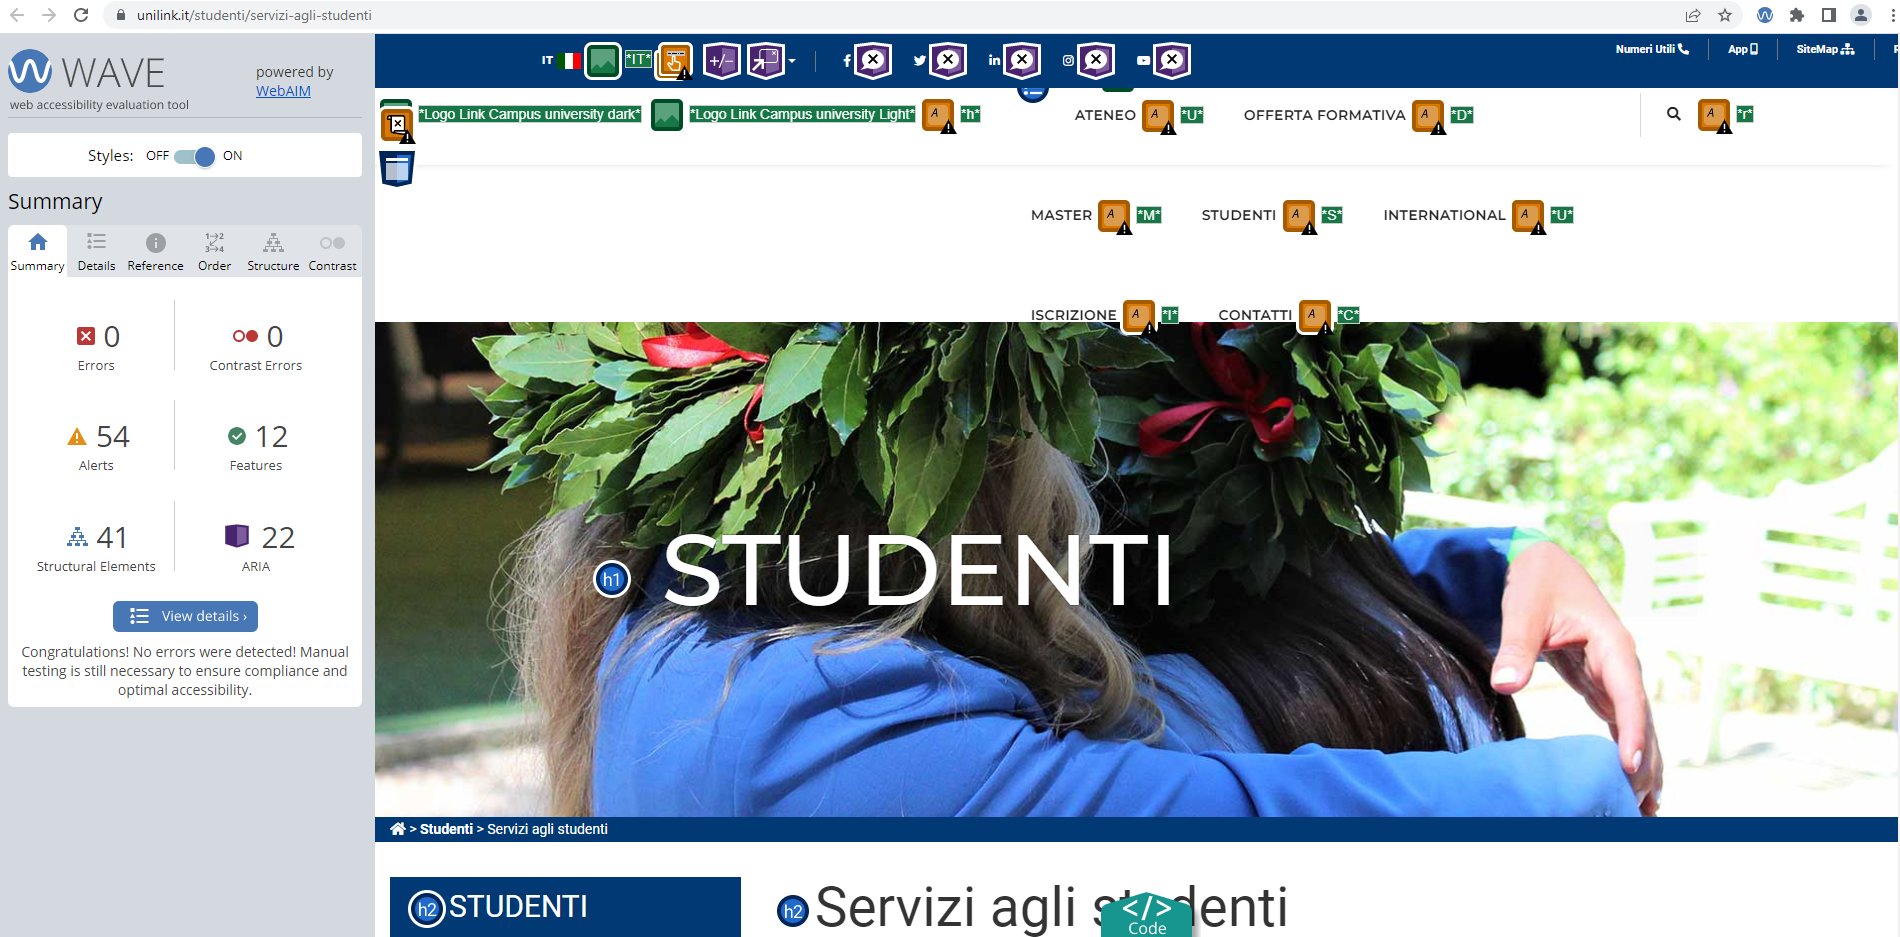Screen dimensions: 1900x937
Task: Click the h2 icon in the STUDENTI sidebar box
Action: pos(427,909)
